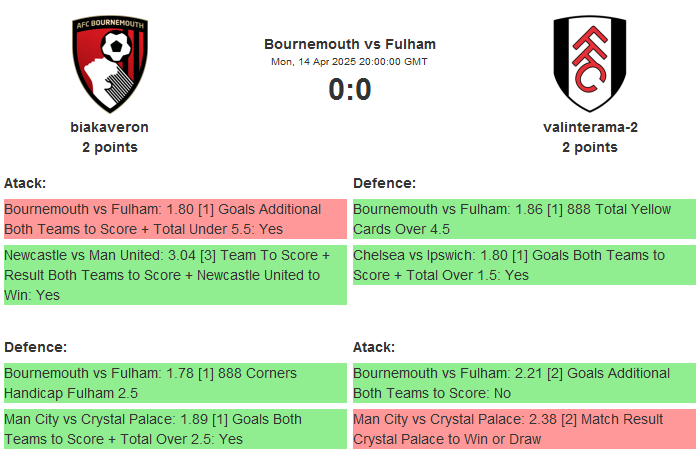This screenshot has width=700, height=460.
Task: Select the Both Teams to Score: No bet
Action: [524, 383]
